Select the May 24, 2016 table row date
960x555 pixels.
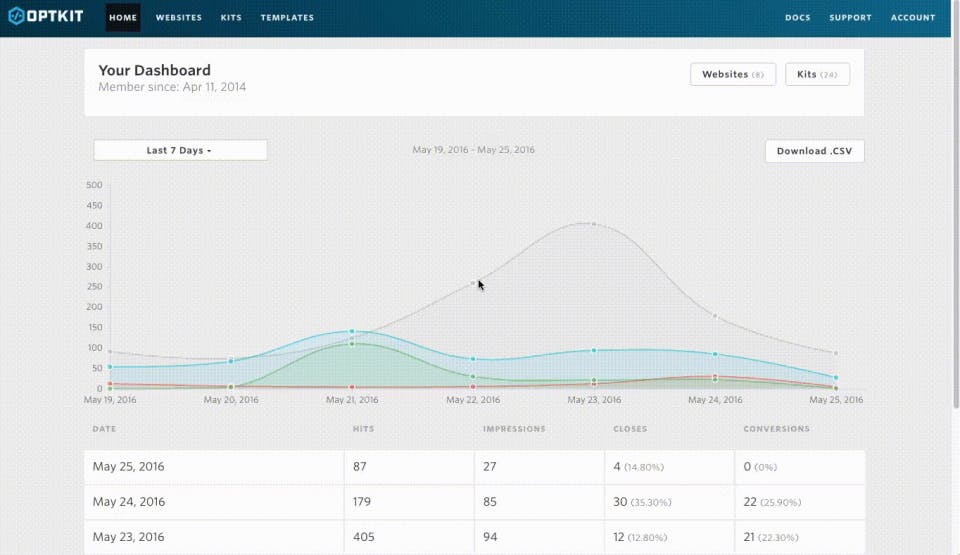click(129, 502)
